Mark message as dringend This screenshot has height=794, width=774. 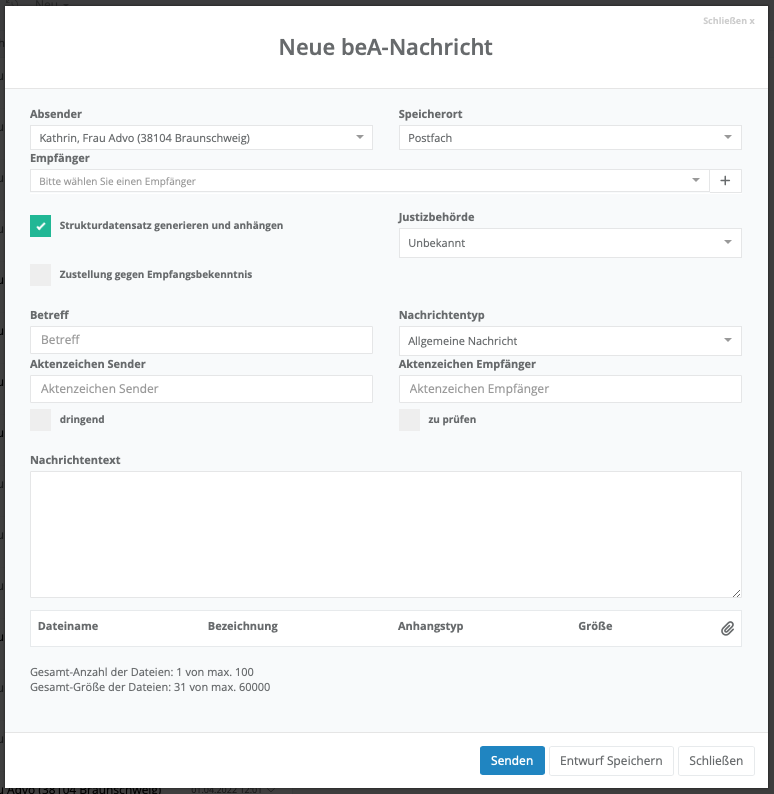click(40, 420)
